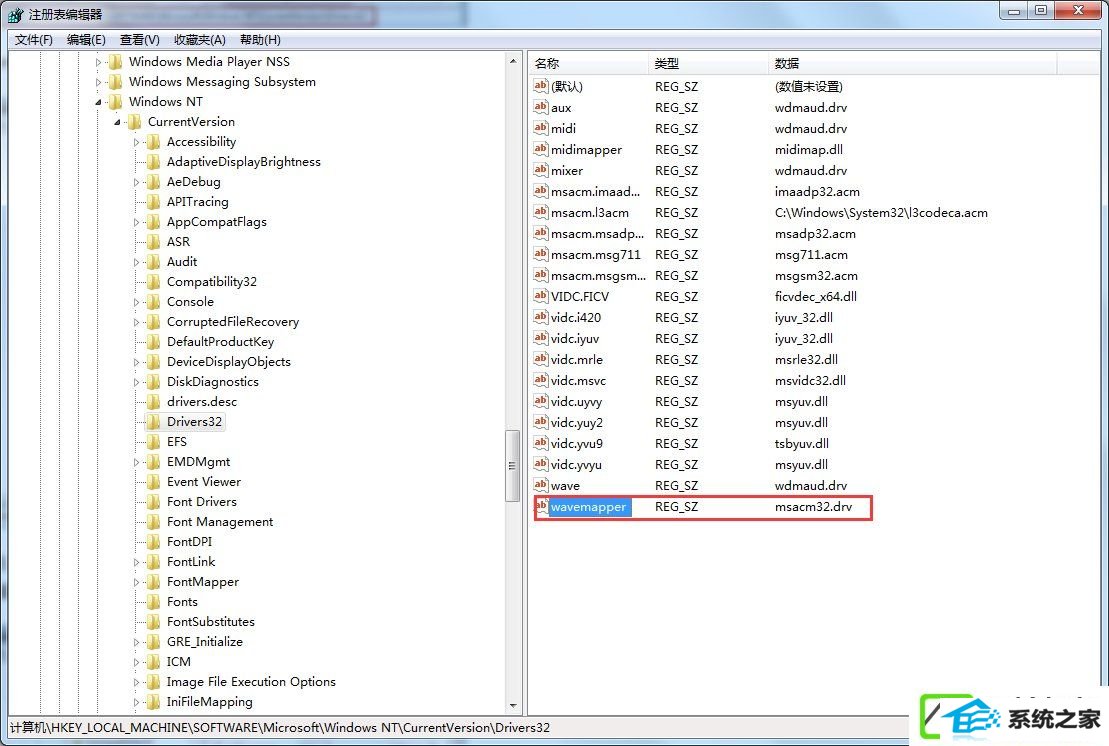Screen dimensions: 1109x746
Task: Select the GRE_Initialize key
Action: tap(205, 642)
